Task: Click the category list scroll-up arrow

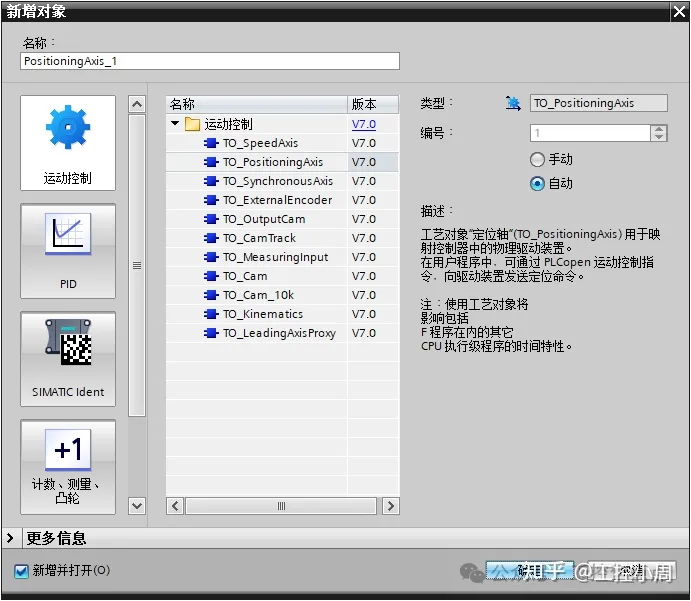Action: [137, 104]
